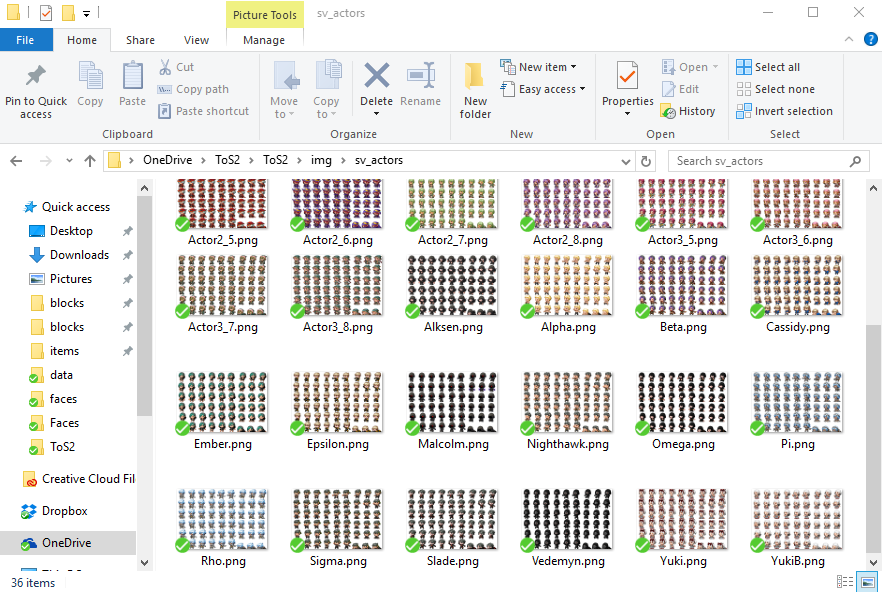Open the Help question mark icon
The height and width of the screenshot is (592, 882).
(x=870, y=39)
